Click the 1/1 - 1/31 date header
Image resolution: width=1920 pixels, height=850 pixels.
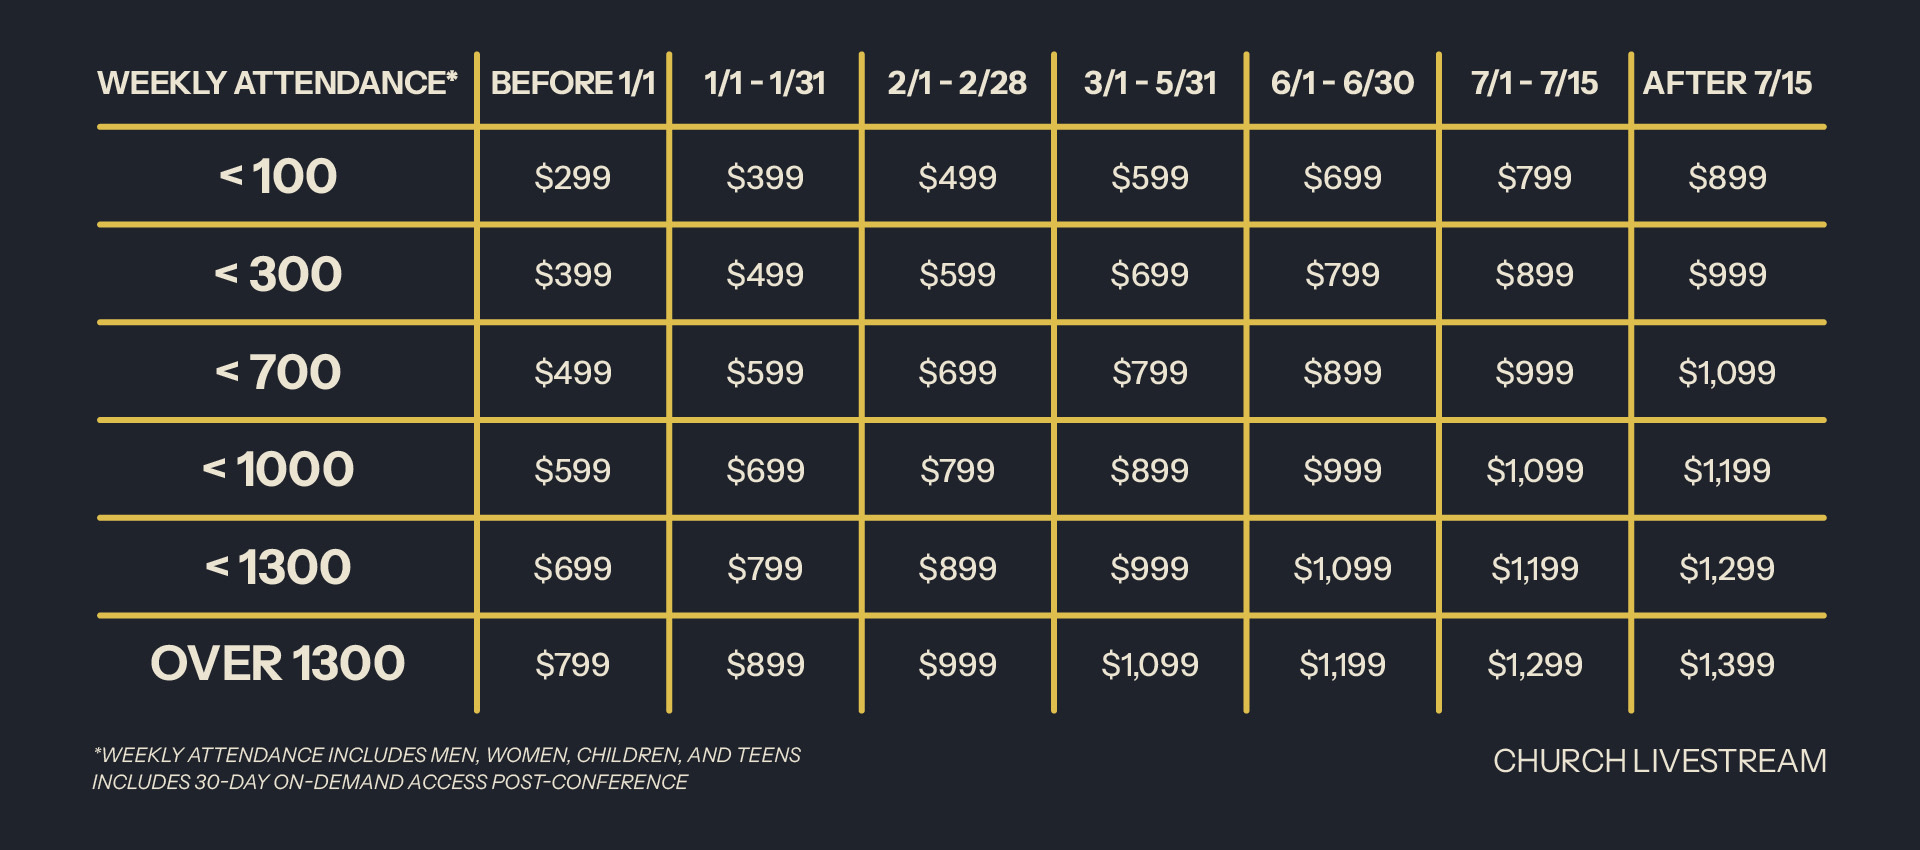click(x=765, y=83)
